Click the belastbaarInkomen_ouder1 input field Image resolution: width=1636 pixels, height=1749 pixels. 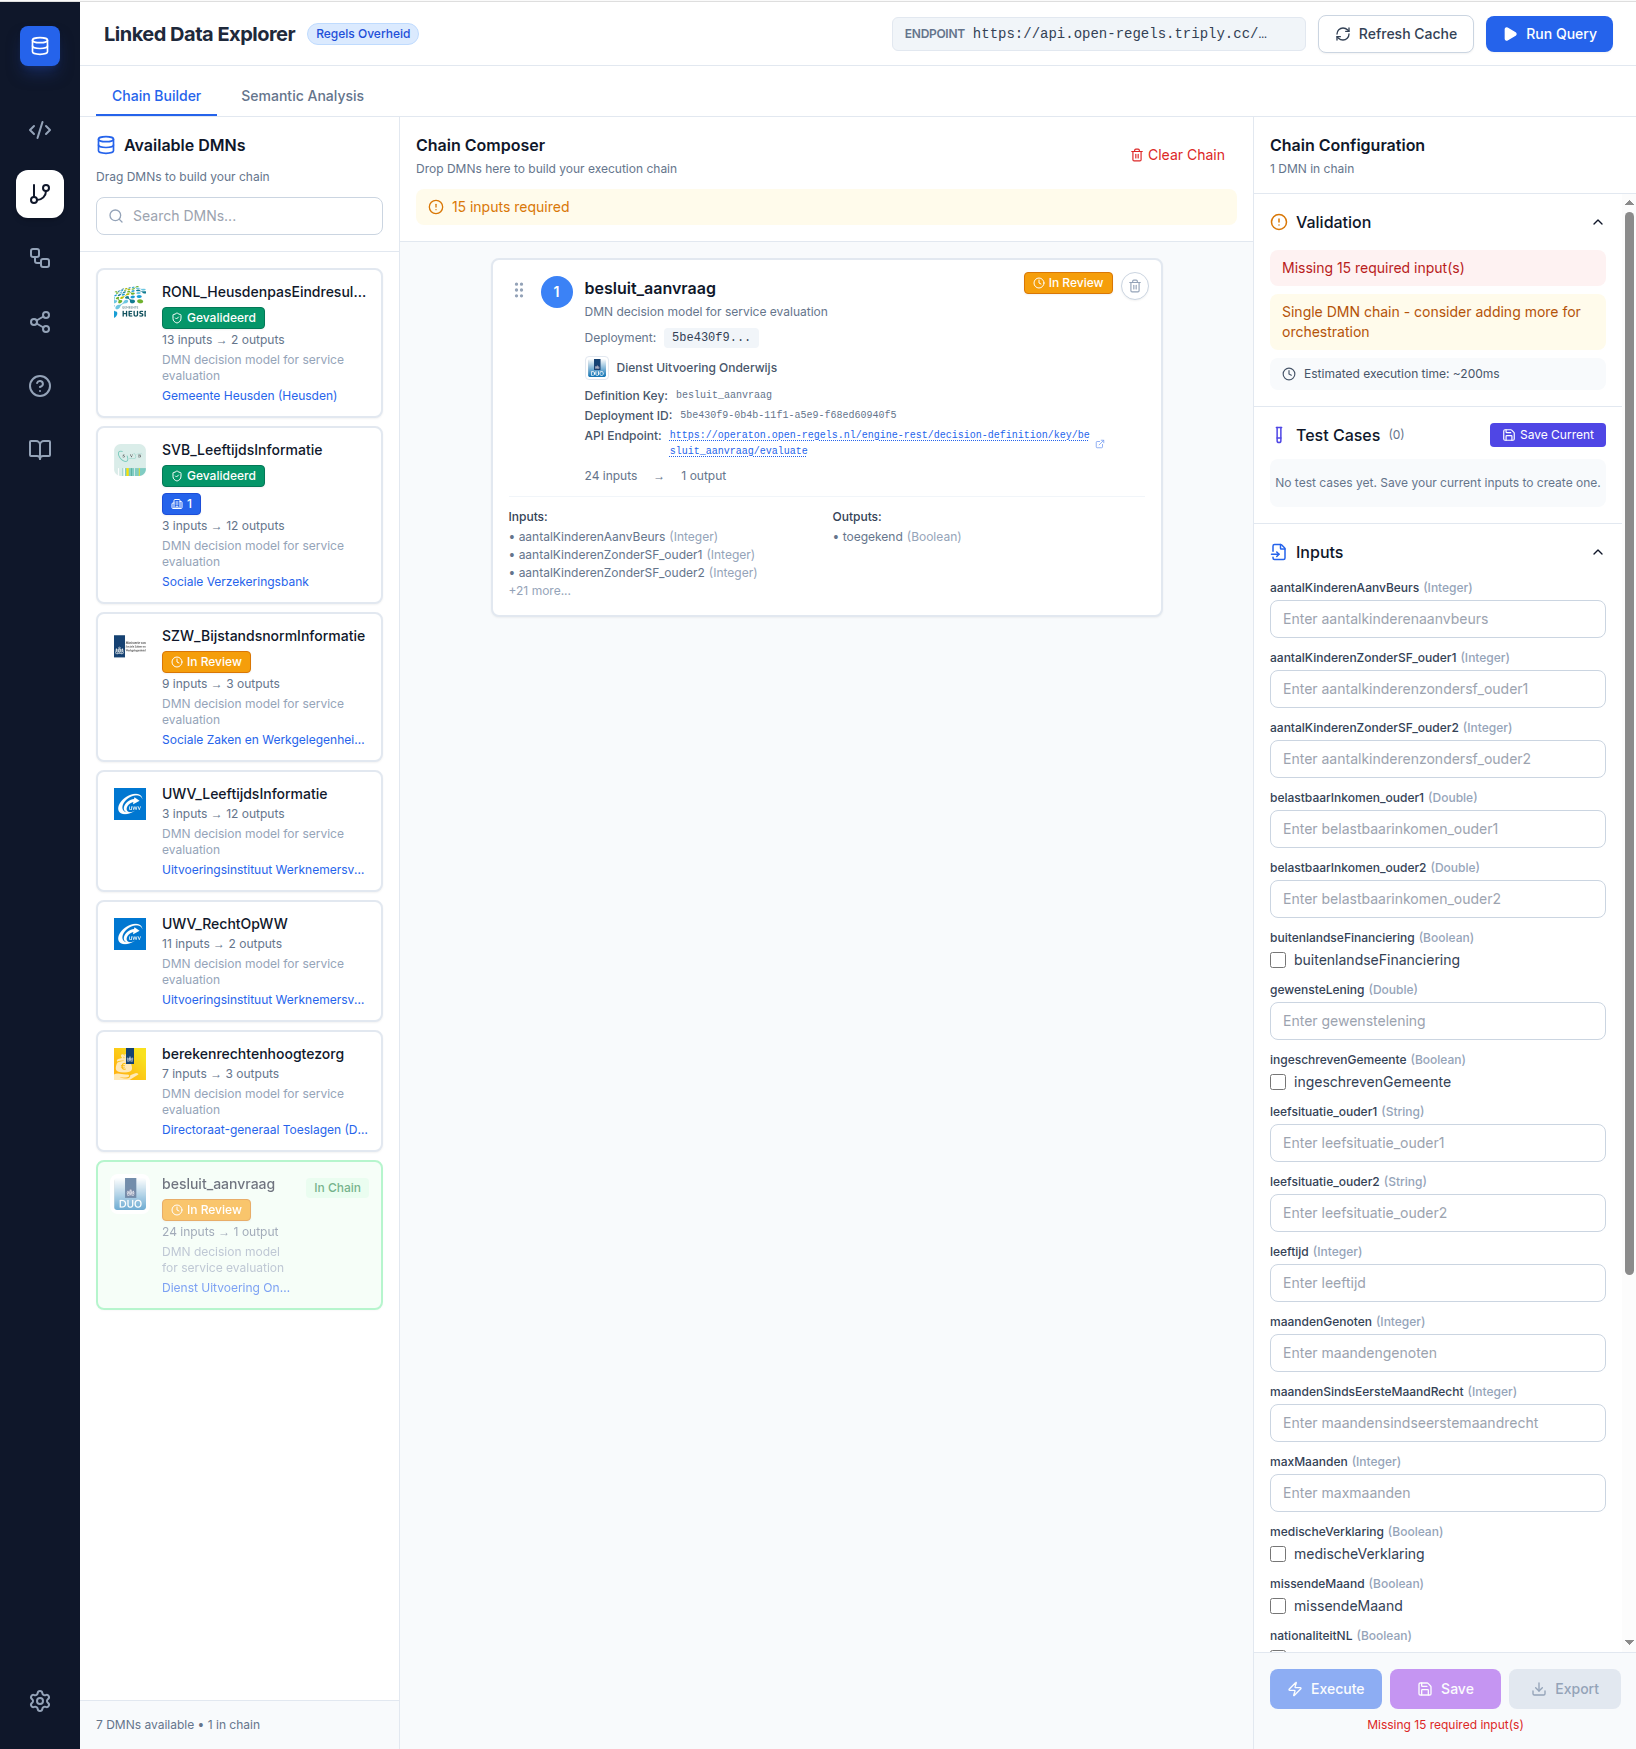click(x=1438, y=829)
